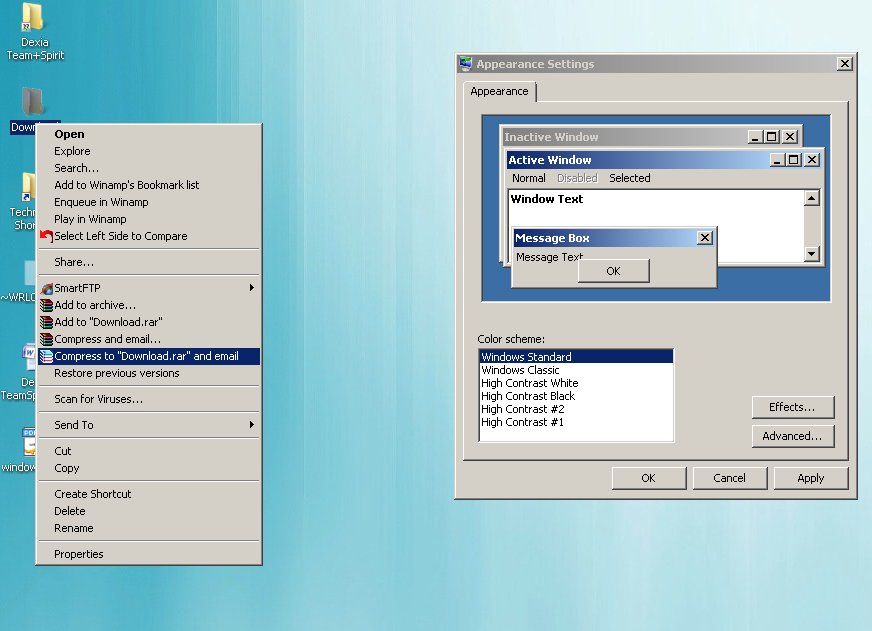
Task: Click WinRAR icon beside Add to "Download.rar"
Action: pyautogui.click(x=46, y=322)
